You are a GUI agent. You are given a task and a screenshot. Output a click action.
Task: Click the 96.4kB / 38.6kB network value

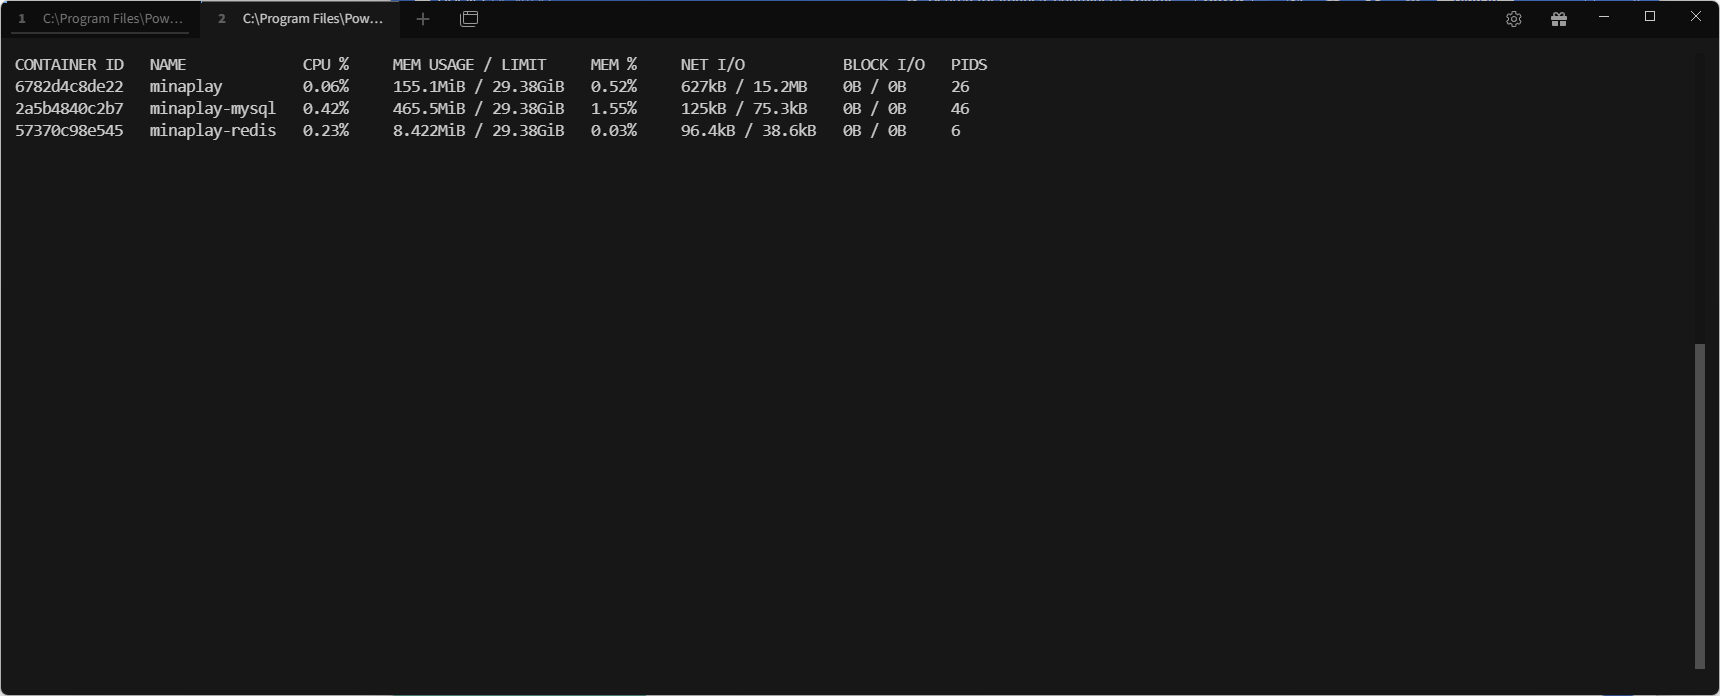(x=748, y=131)
